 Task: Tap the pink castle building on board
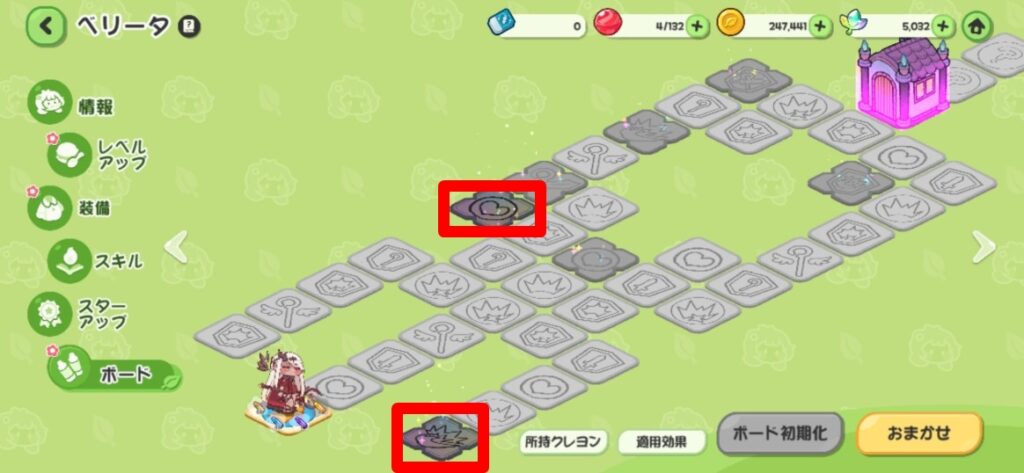click(x=905, y=82)
